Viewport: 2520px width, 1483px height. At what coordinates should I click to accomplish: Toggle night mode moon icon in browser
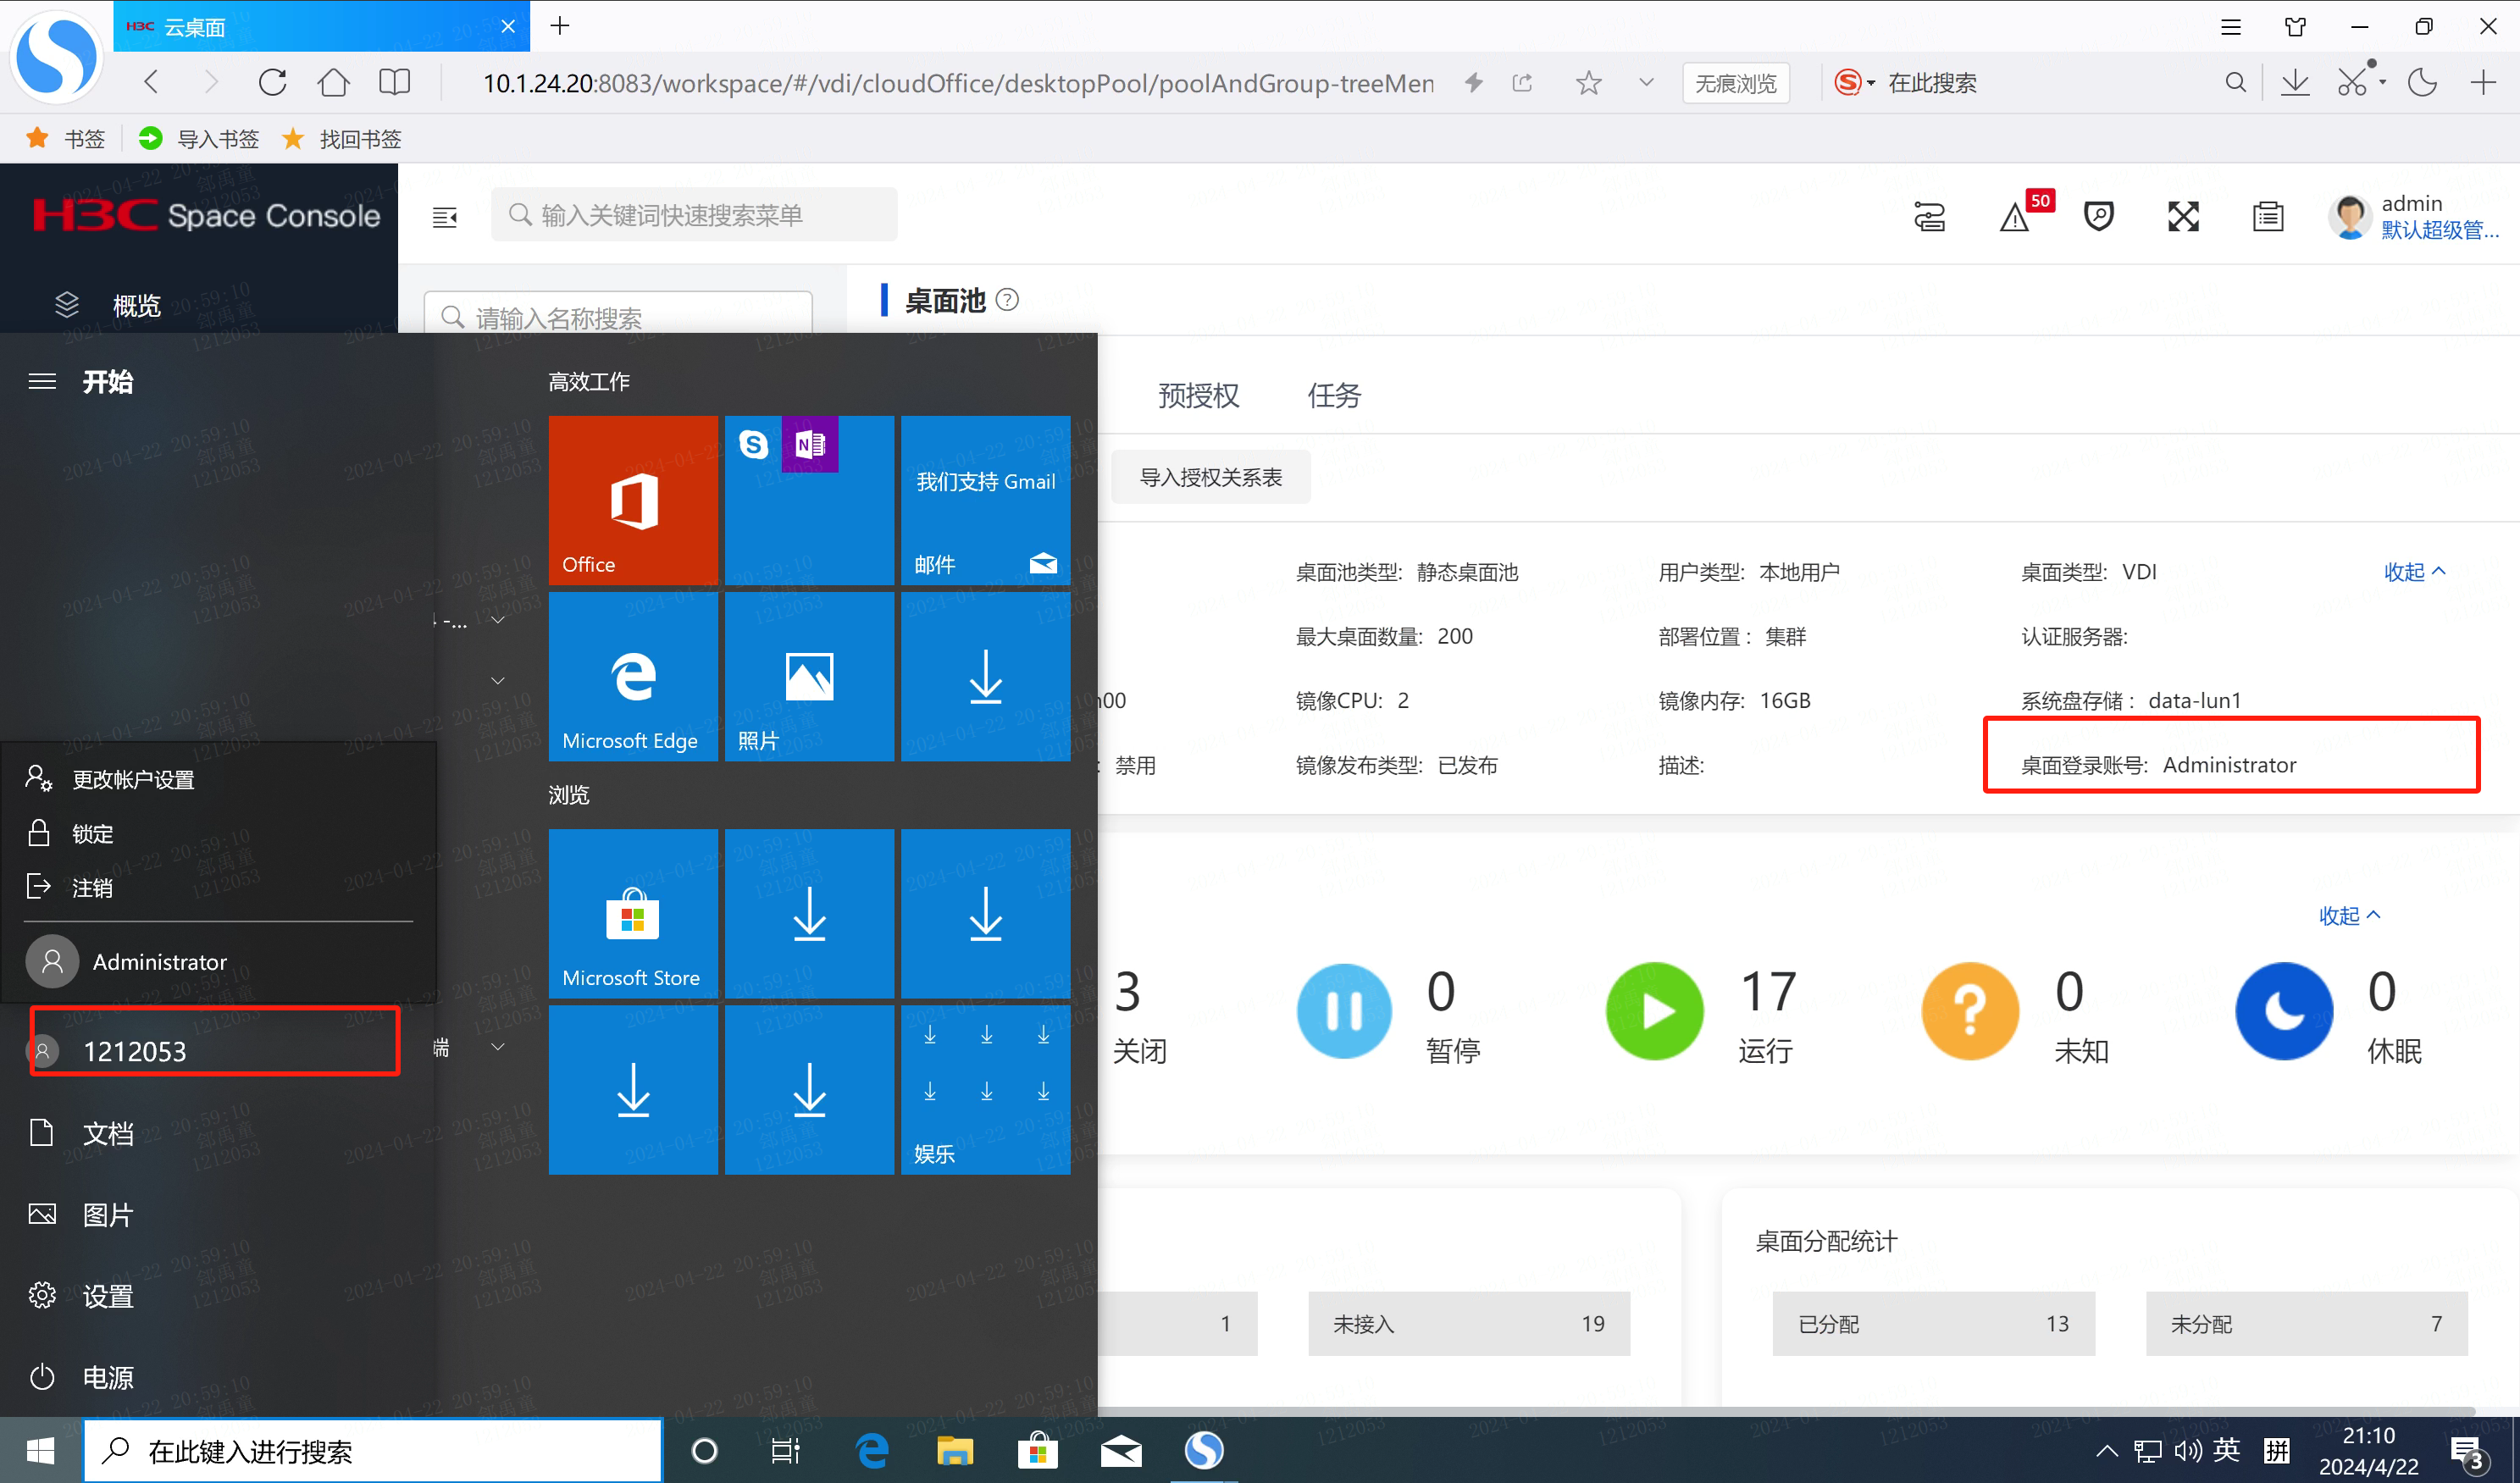pyautogui.click(x=2422, y=82)
